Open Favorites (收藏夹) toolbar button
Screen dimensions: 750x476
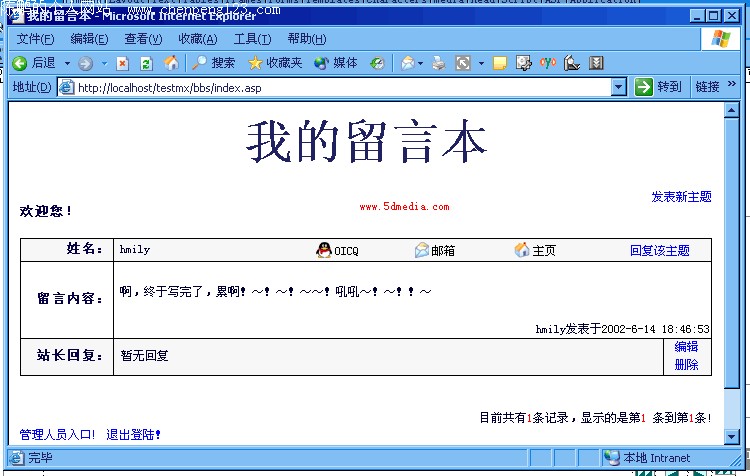point(275,63)
